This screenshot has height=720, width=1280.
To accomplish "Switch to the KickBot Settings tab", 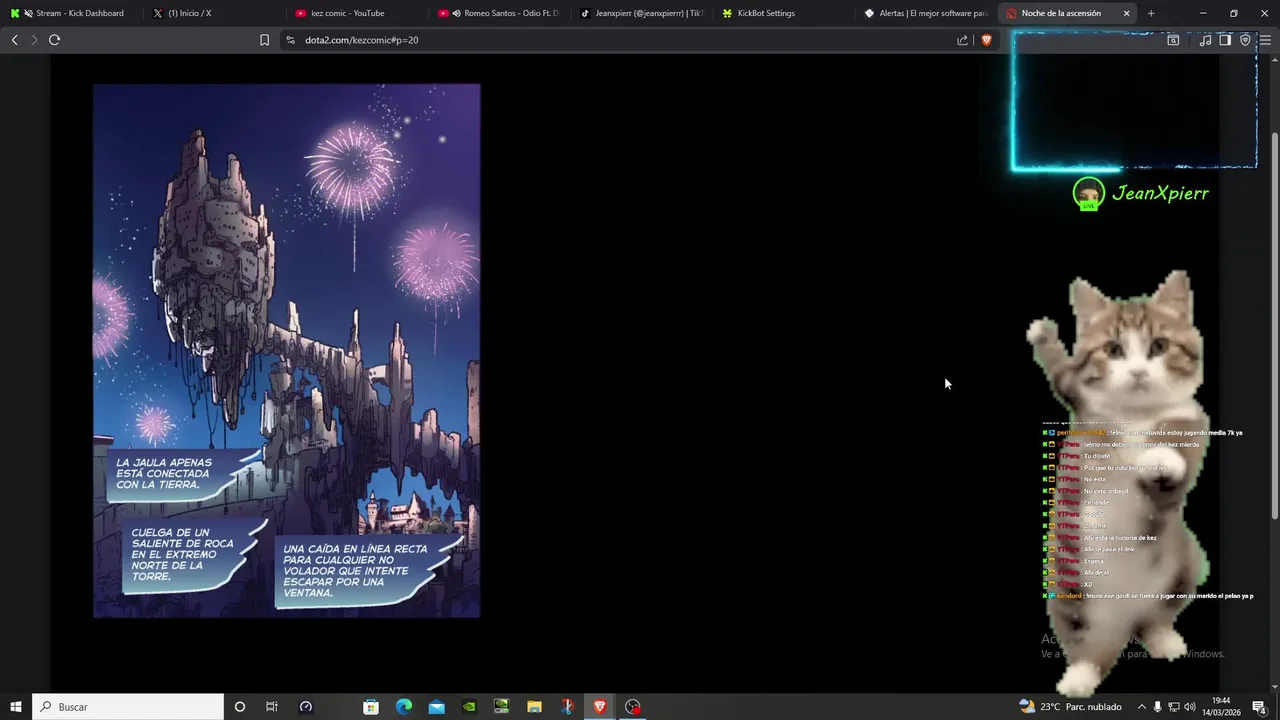I will point(785,13).
